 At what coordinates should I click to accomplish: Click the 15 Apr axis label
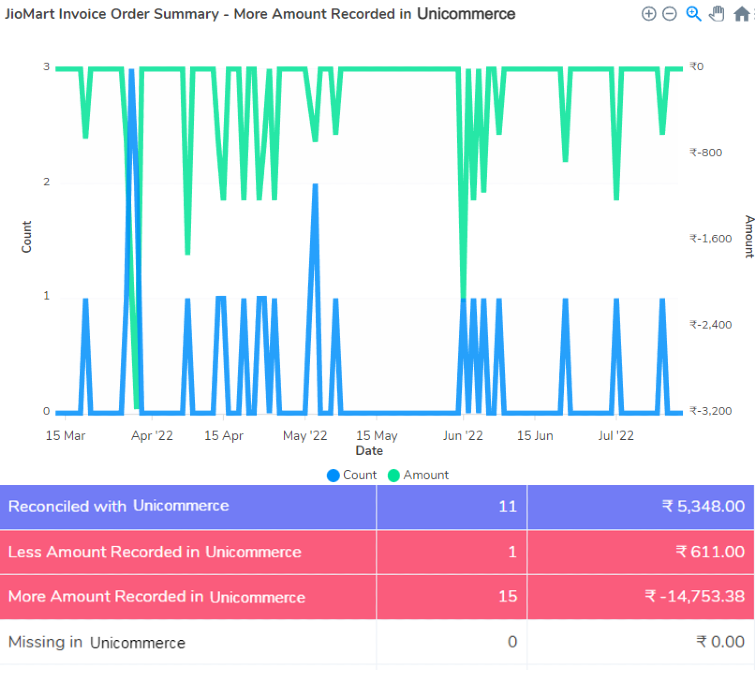coord(224,436)
